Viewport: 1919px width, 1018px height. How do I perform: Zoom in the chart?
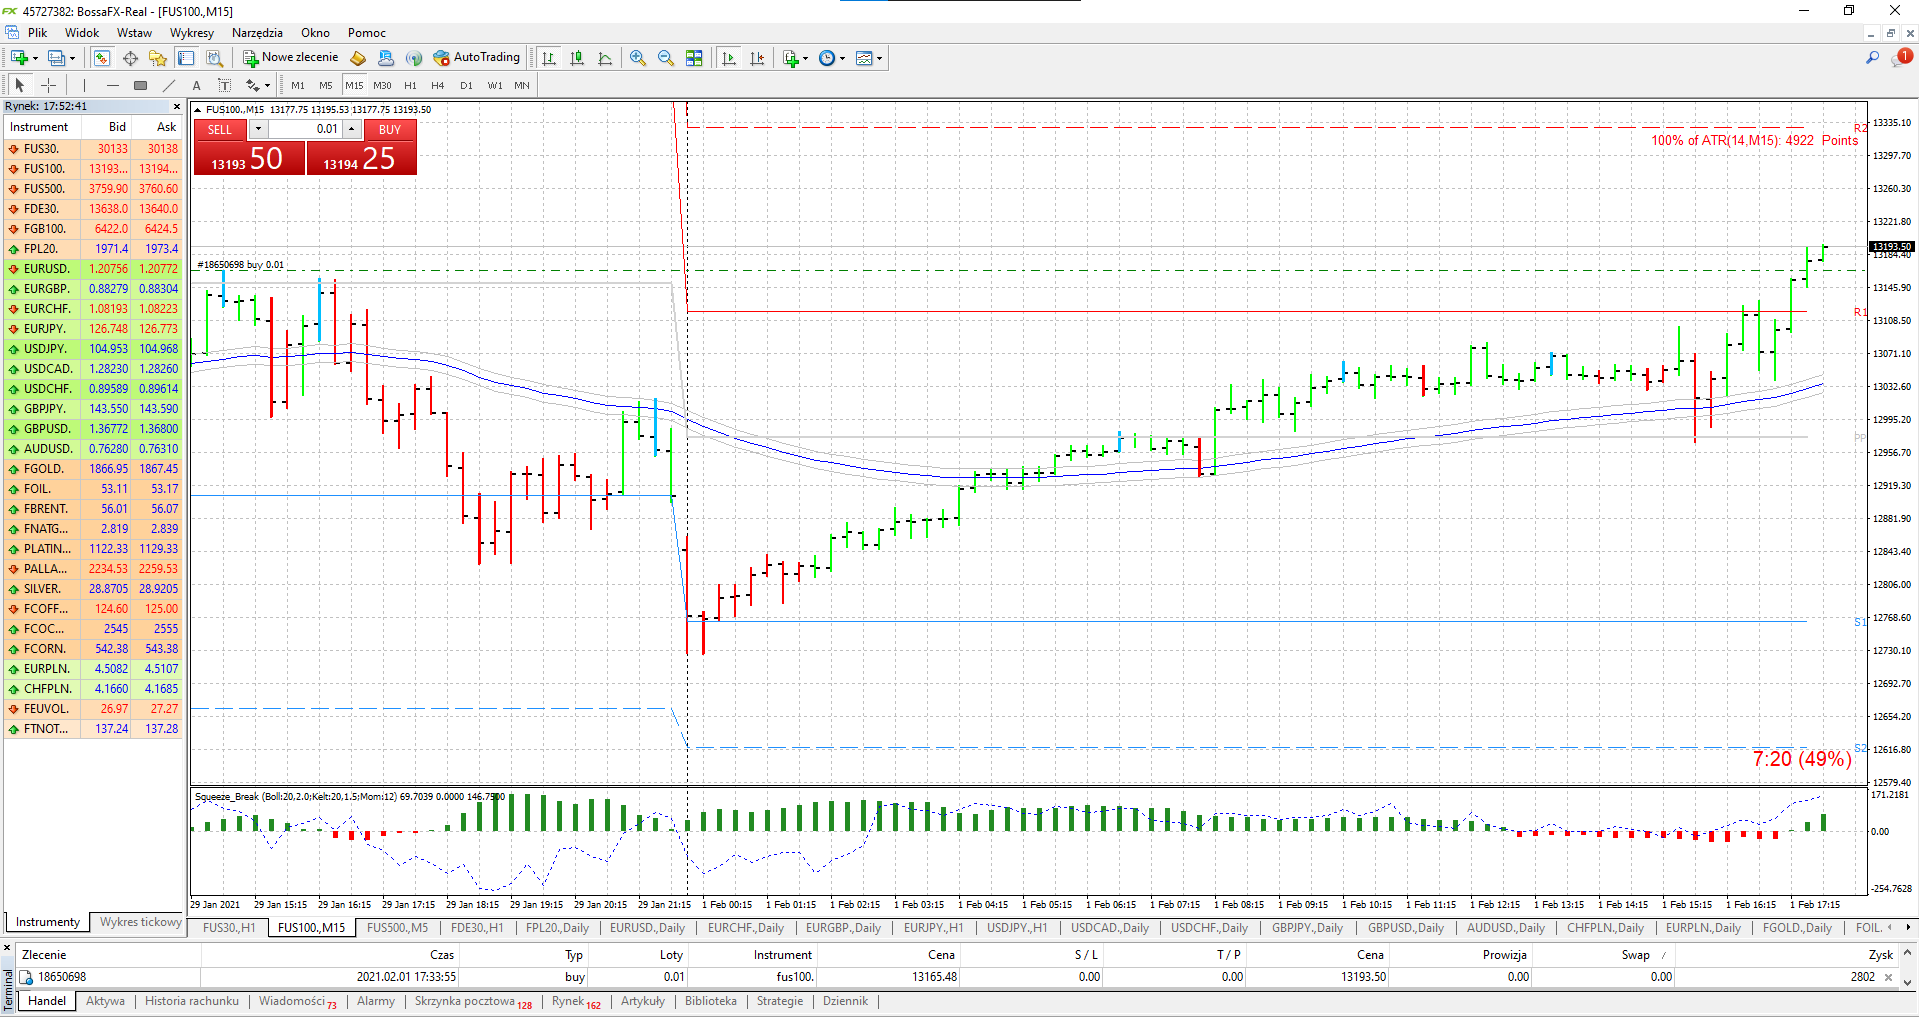point(638,58)
